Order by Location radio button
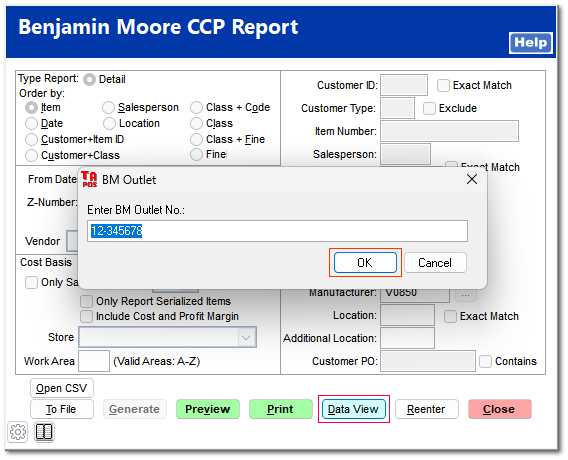This screenshot has width=568, height=460. click(109, 124)
